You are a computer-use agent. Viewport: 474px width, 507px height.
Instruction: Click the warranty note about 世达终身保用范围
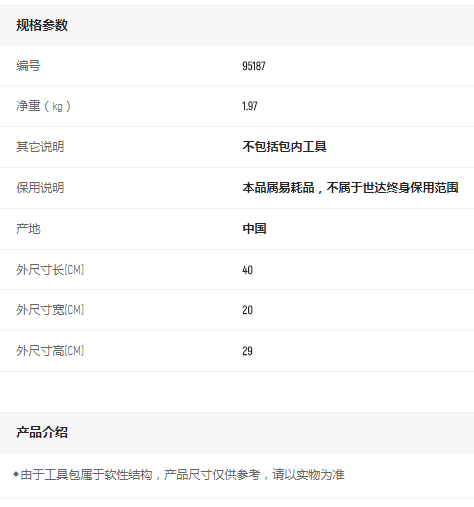tap(350, 188)
